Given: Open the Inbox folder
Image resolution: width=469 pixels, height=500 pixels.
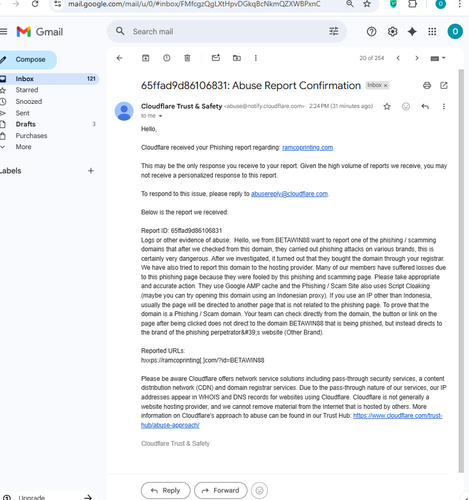Looking at the screenshot, I should tap(49, 79).
